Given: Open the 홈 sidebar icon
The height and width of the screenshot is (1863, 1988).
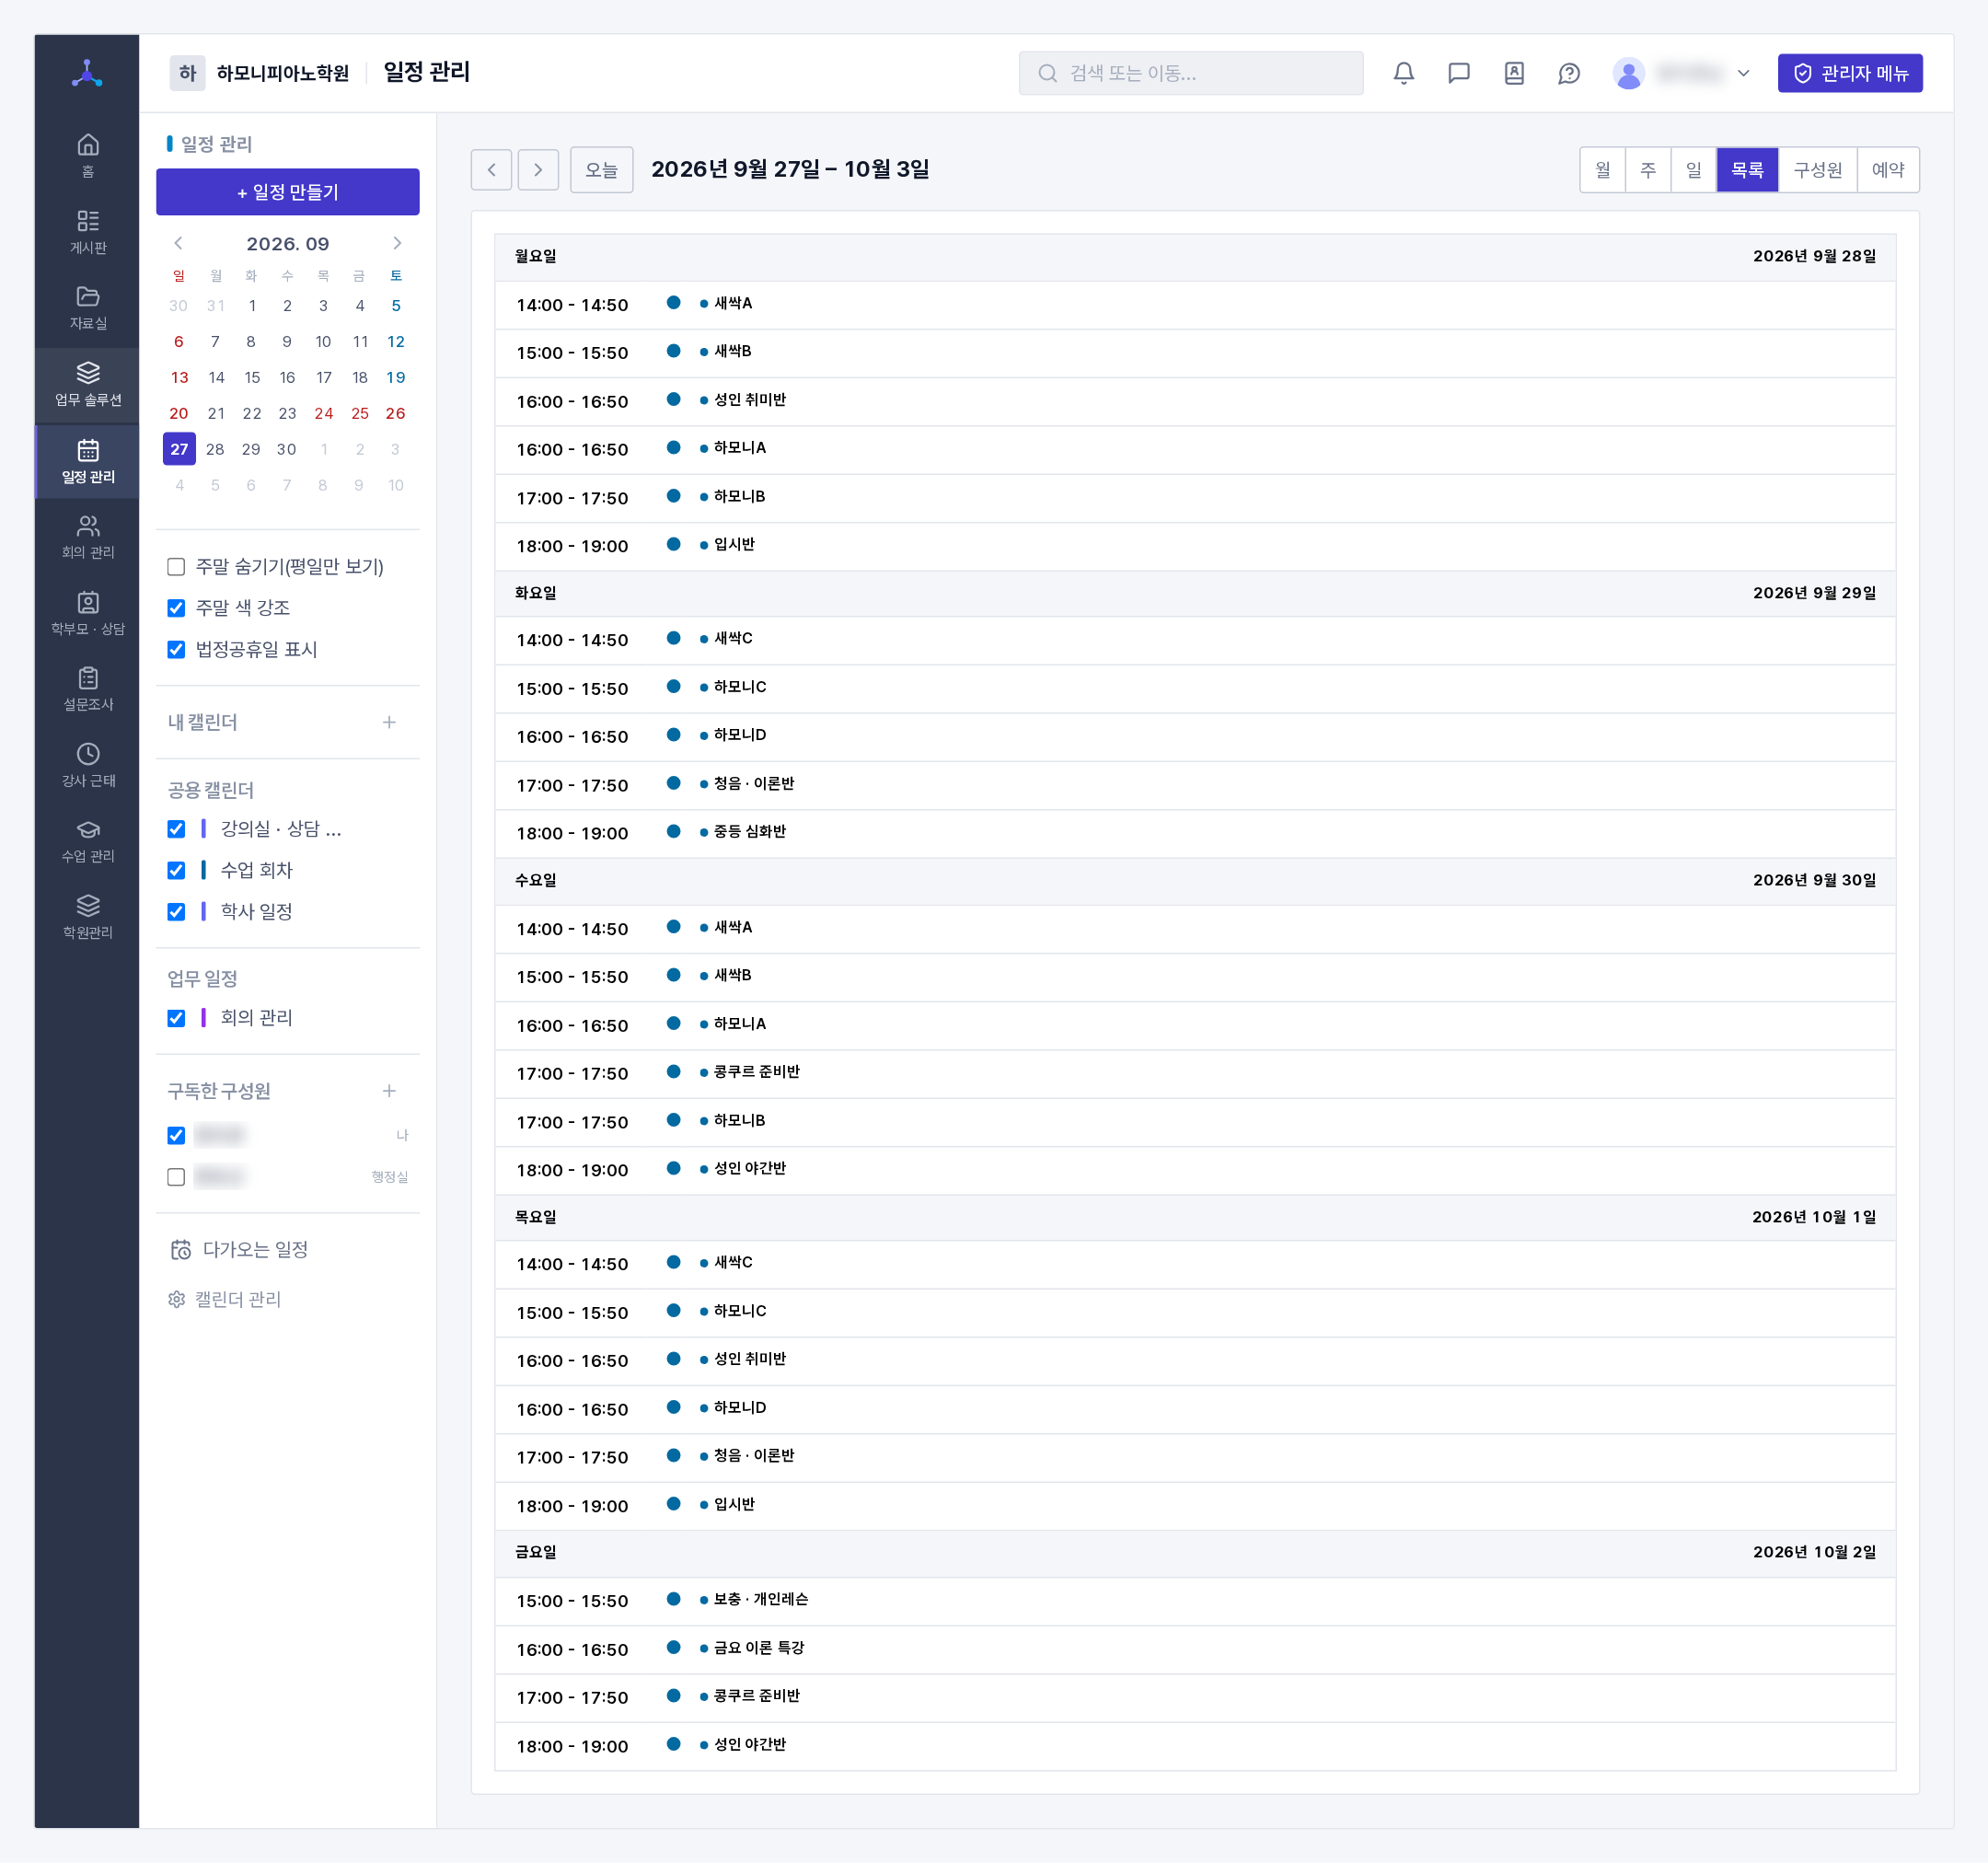Looking at the screenshot, I should click(88, 156).
